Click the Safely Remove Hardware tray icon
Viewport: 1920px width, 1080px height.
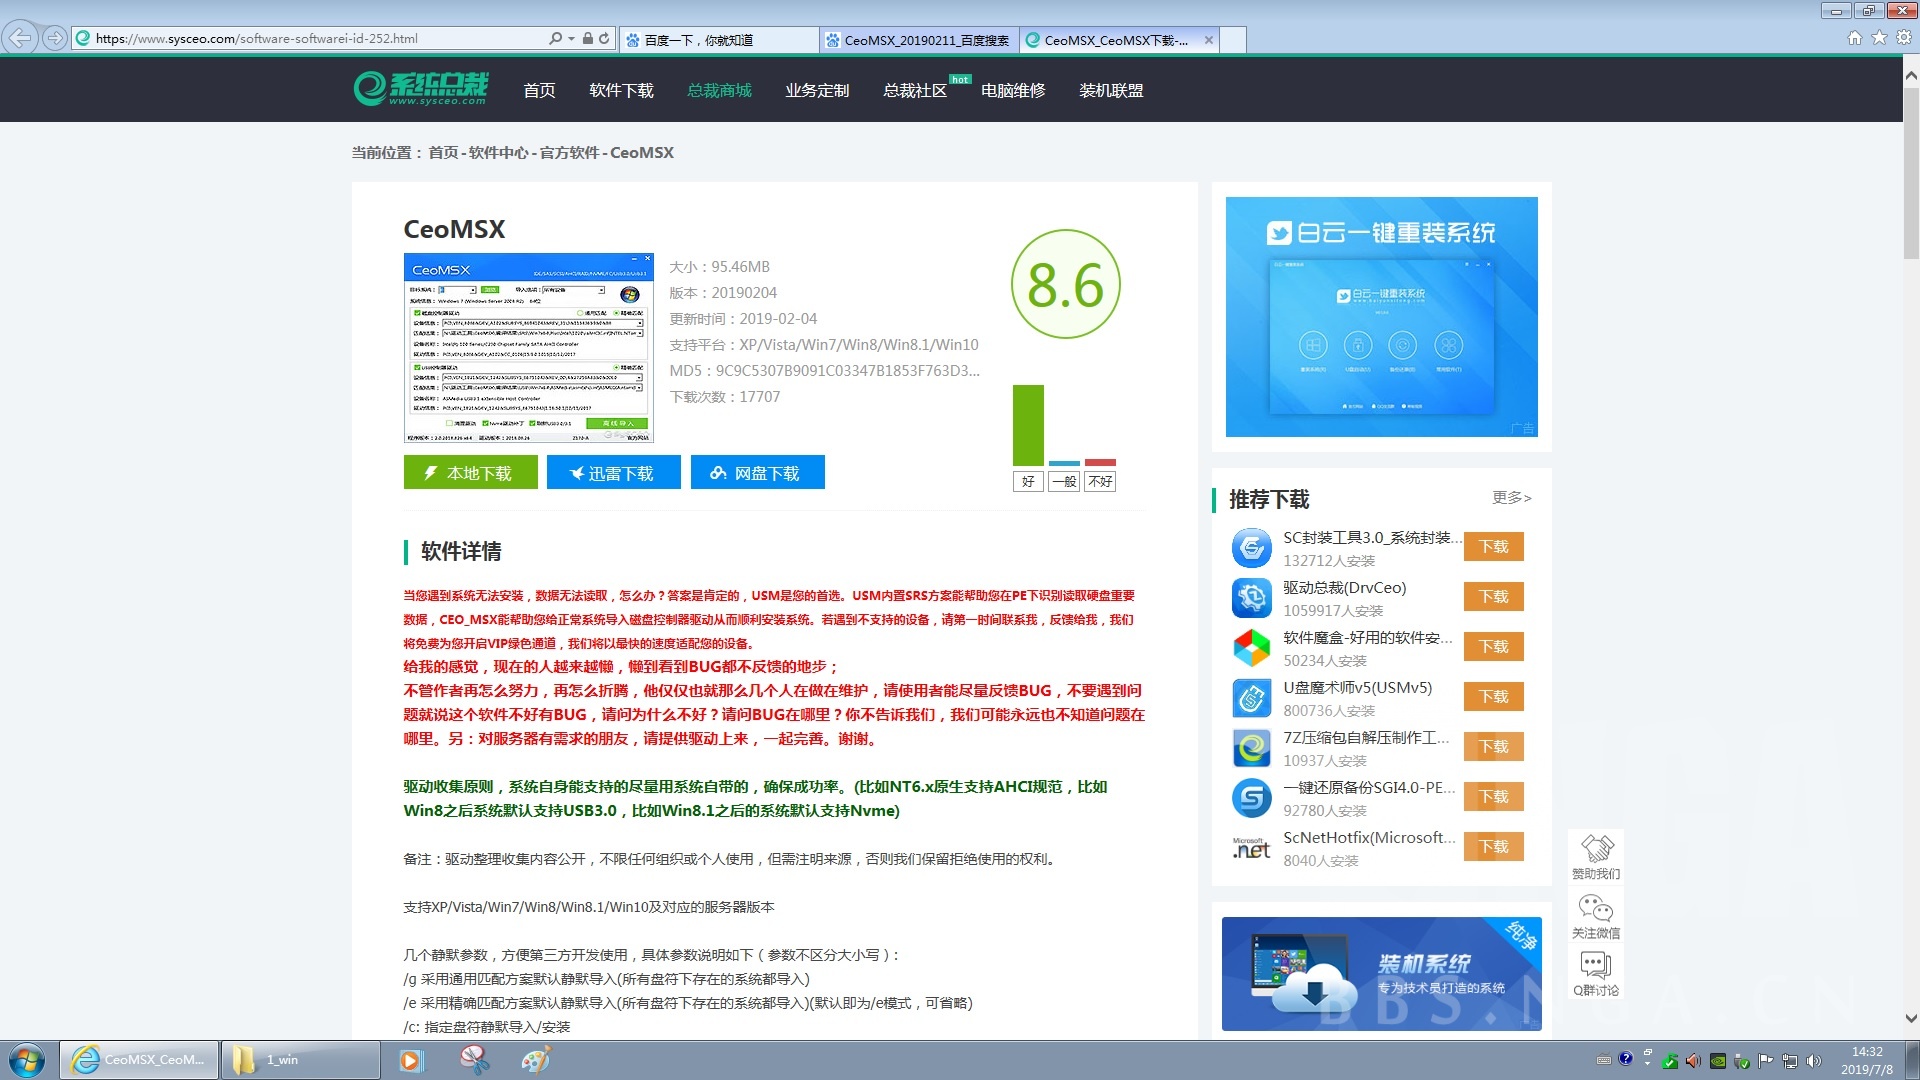click(x=1740, y=1060)
